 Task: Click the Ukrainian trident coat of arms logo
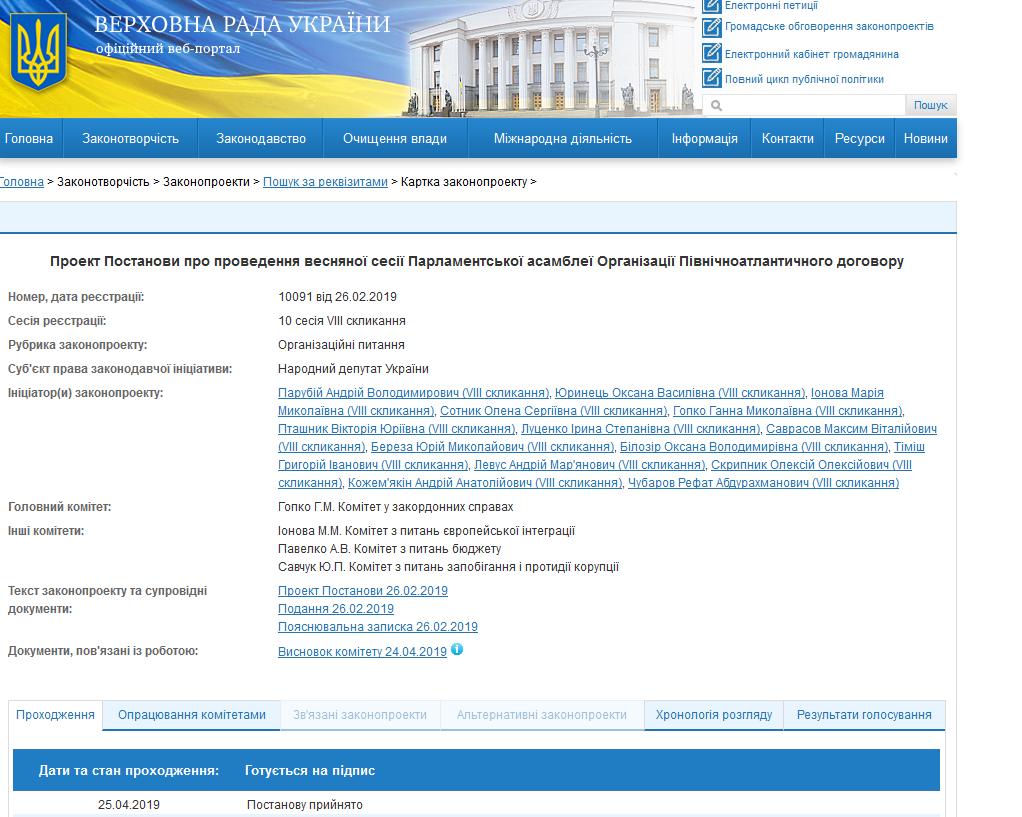tap(38, 52)
